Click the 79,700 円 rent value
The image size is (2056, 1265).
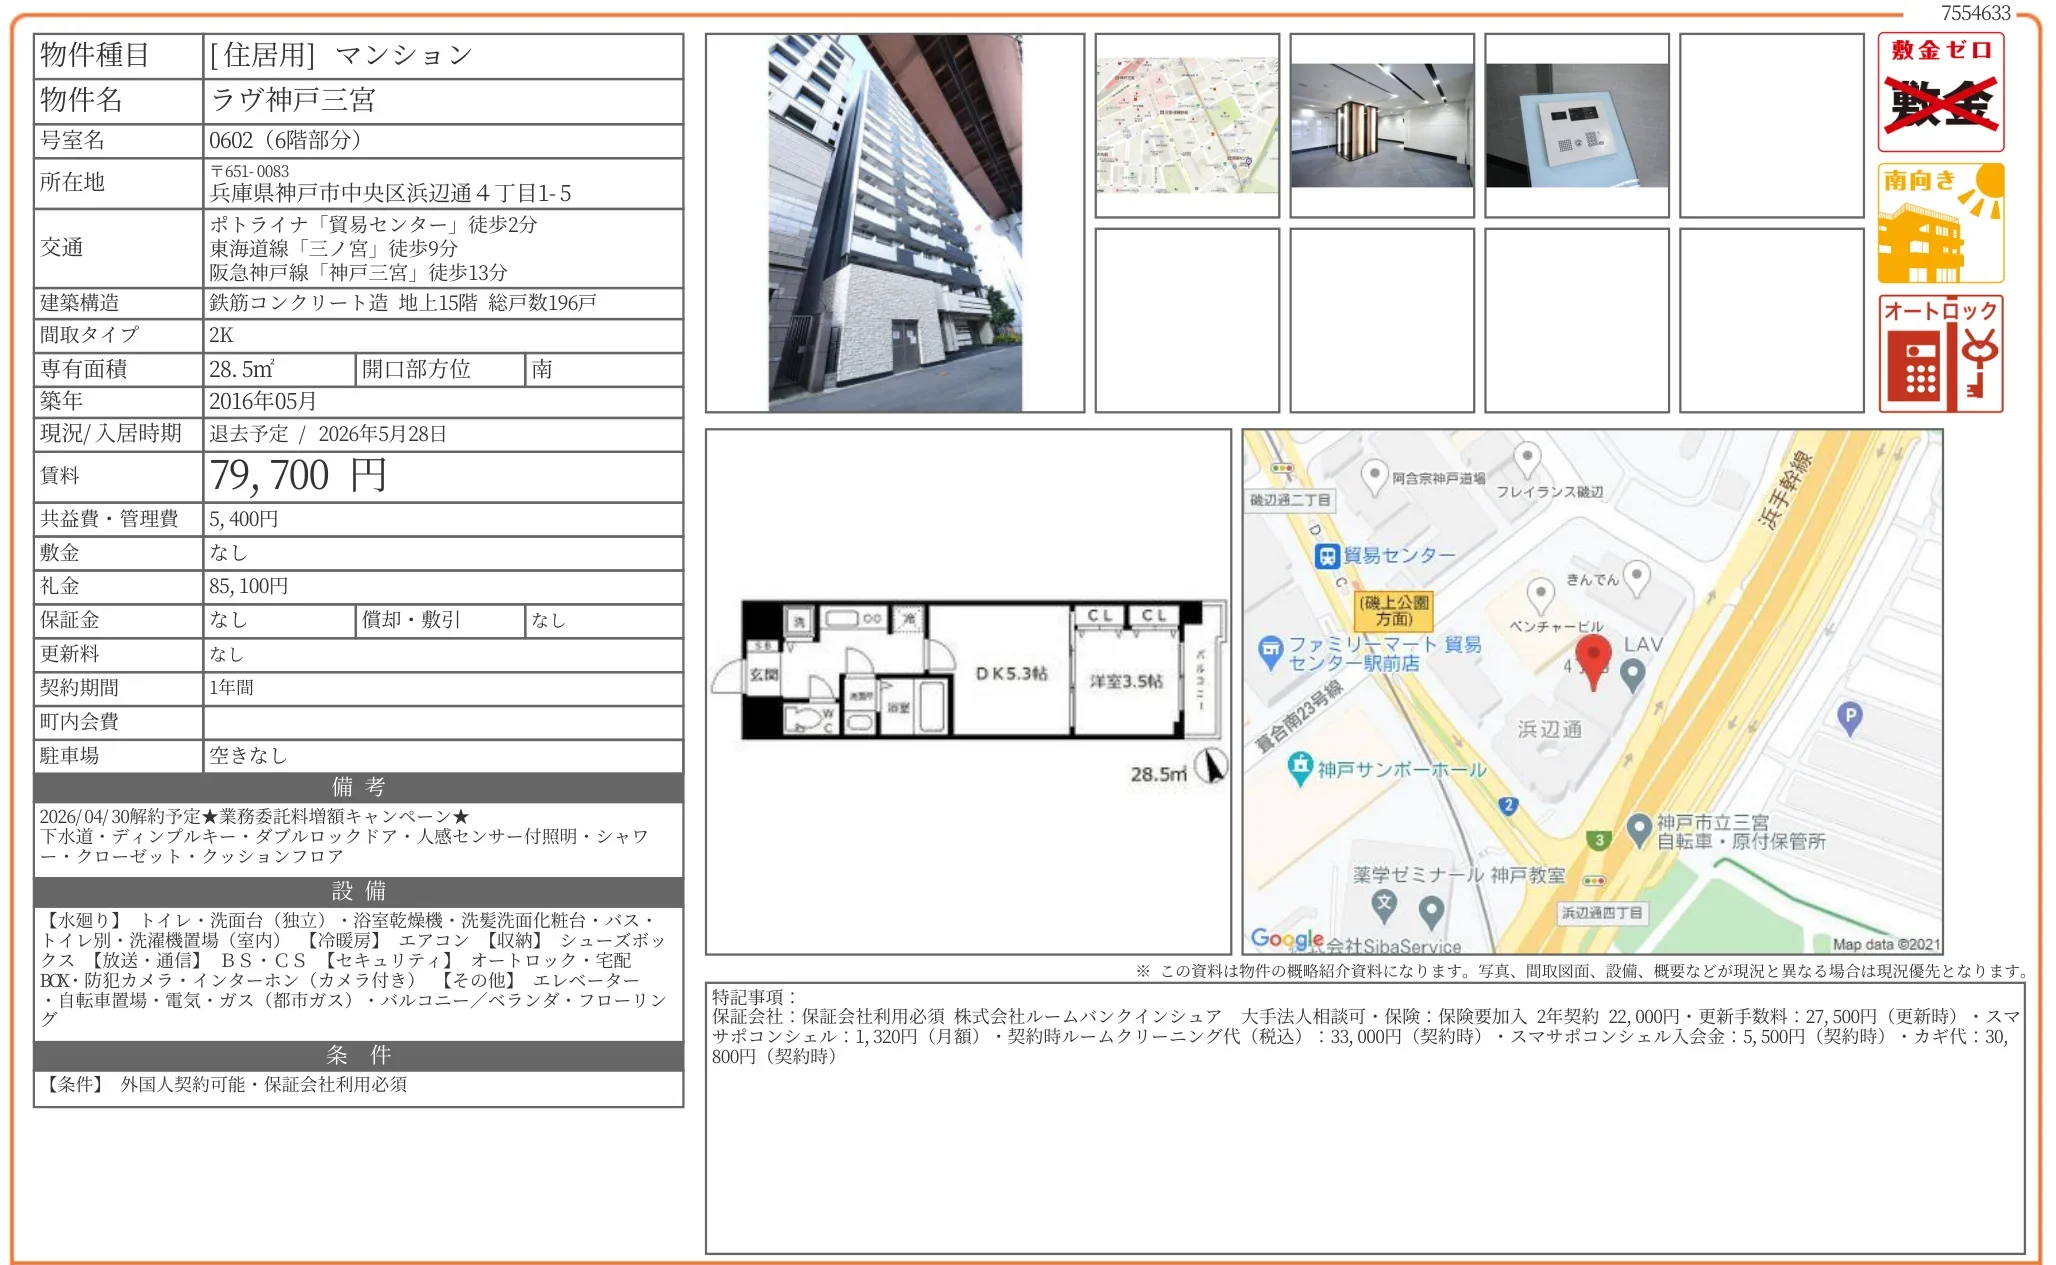(x=297, y=476)
